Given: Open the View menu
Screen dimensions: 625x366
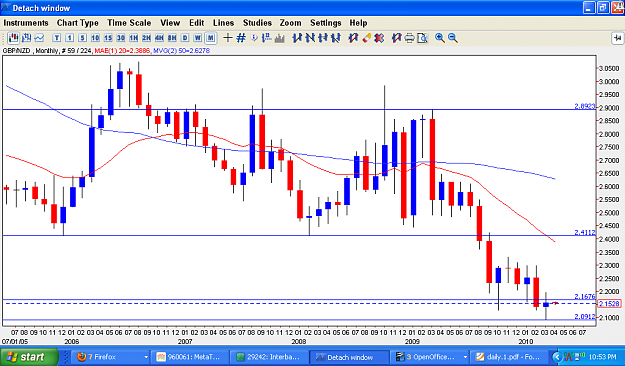Looking at the screenshot, I should pos(170,23).
